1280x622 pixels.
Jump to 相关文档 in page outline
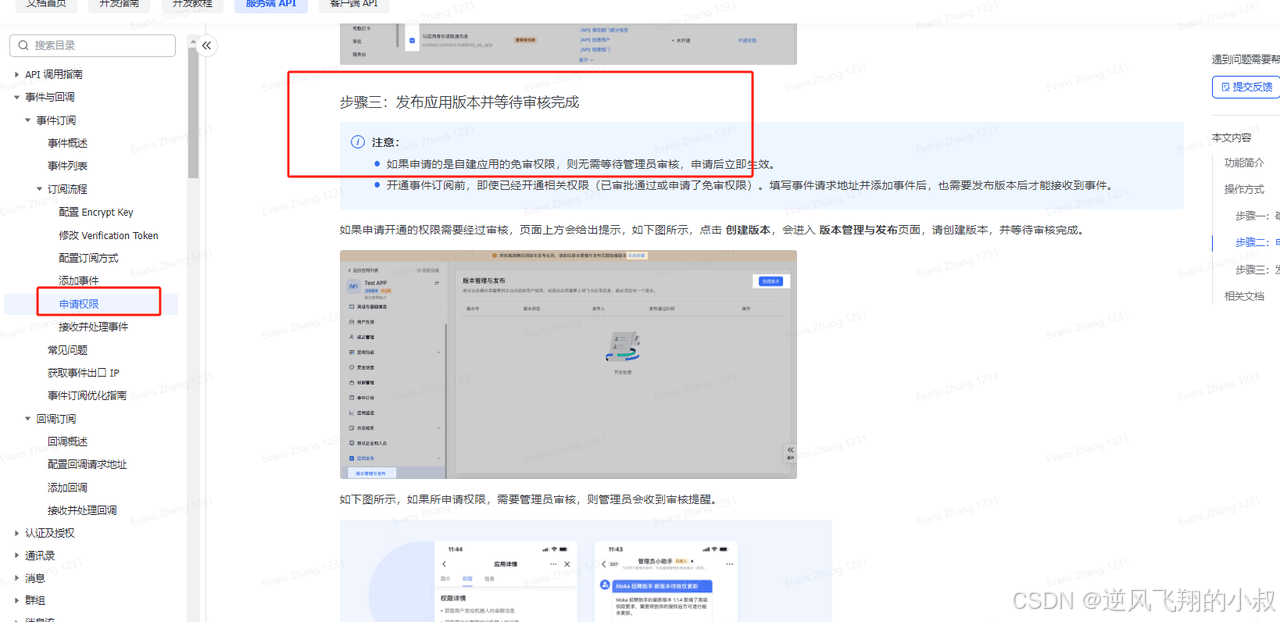click(1244, 296)
